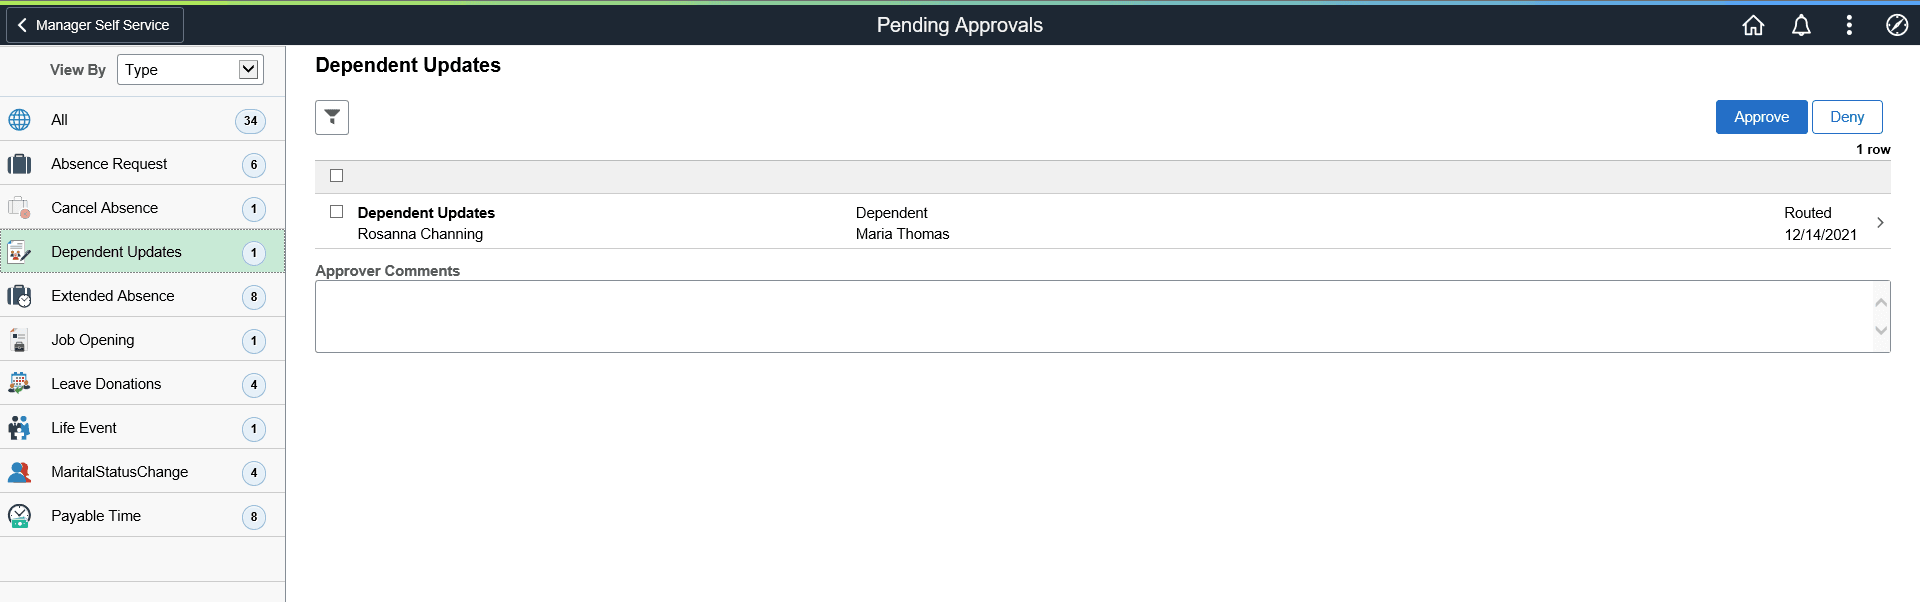Select the globe icon next to All
The image size is (1920, 602).
18,119
